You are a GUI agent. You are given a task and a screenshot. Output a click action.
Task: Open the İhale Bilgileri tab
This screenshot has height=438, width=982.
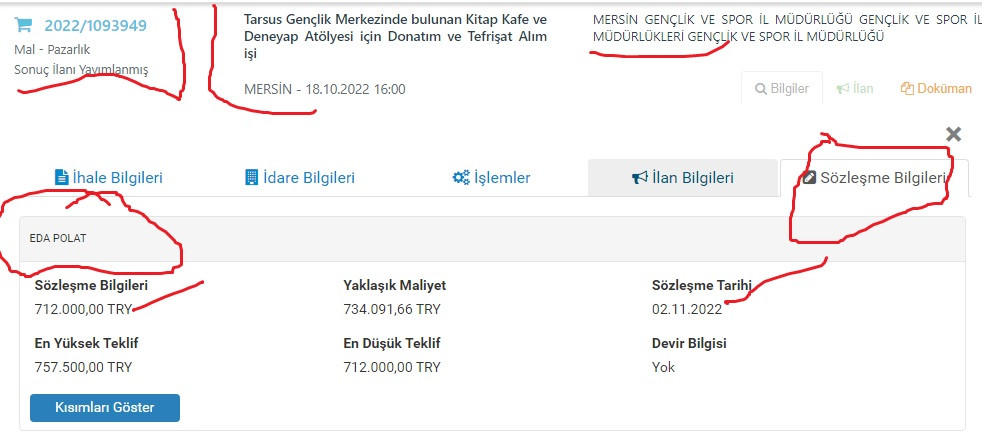point(109,178)
